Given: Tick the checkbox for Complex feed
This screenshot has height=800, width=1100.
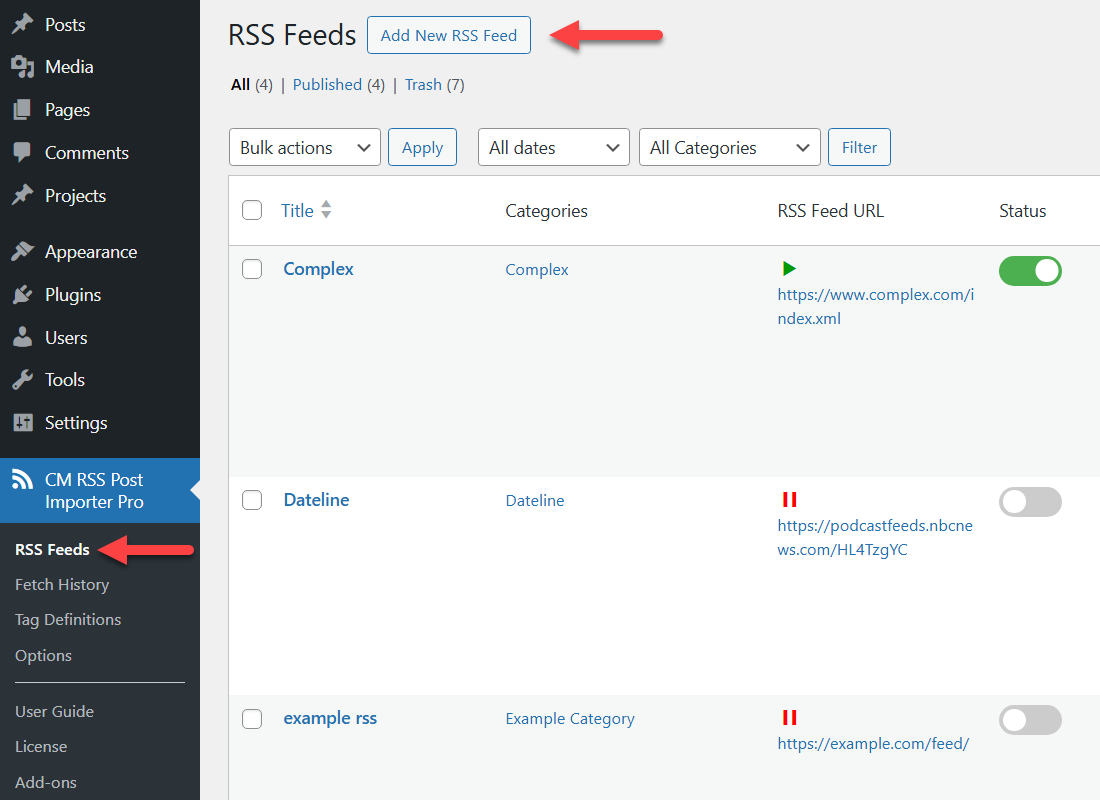Looking at the screenshot, I should click(x=252, y=269).
